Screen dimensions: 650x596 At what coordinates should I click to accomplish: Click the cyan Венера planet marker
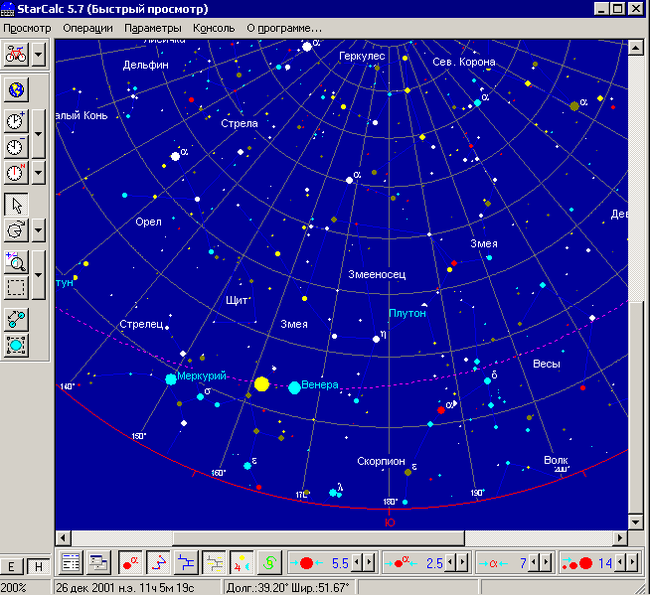coord(294,388)
